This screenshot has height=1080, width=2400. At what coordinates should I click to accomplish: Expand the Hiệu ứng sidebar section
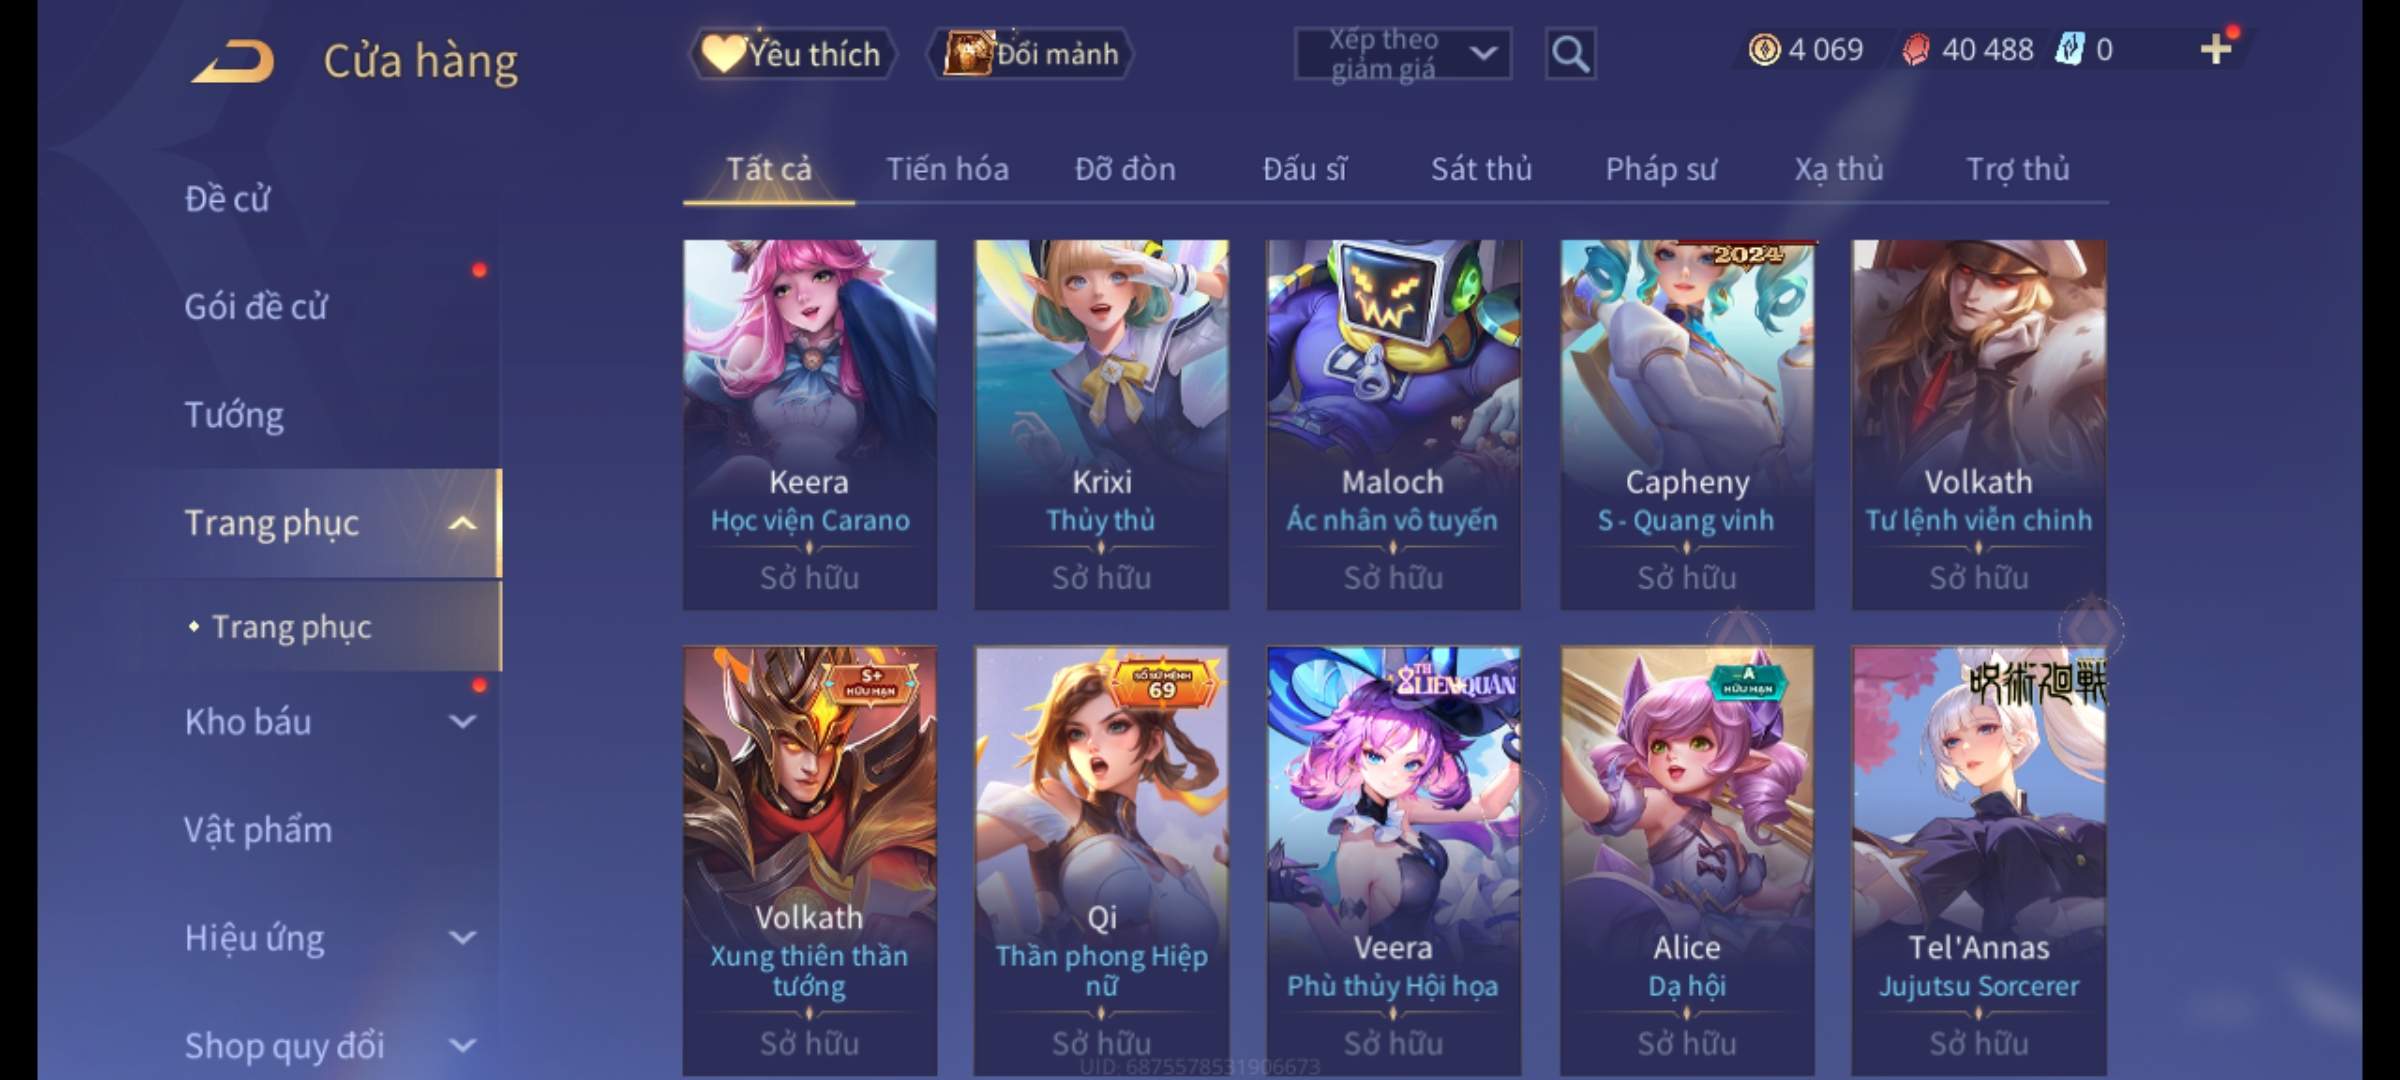click(462, 937)
